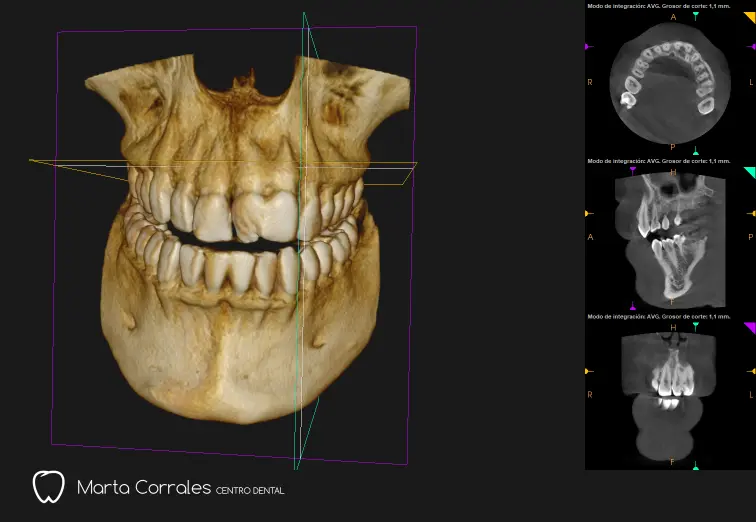The width and height of the screenshot is (756, 522).
Task: Select the teal bottom handle in the axial view
Action: point(696,152)
